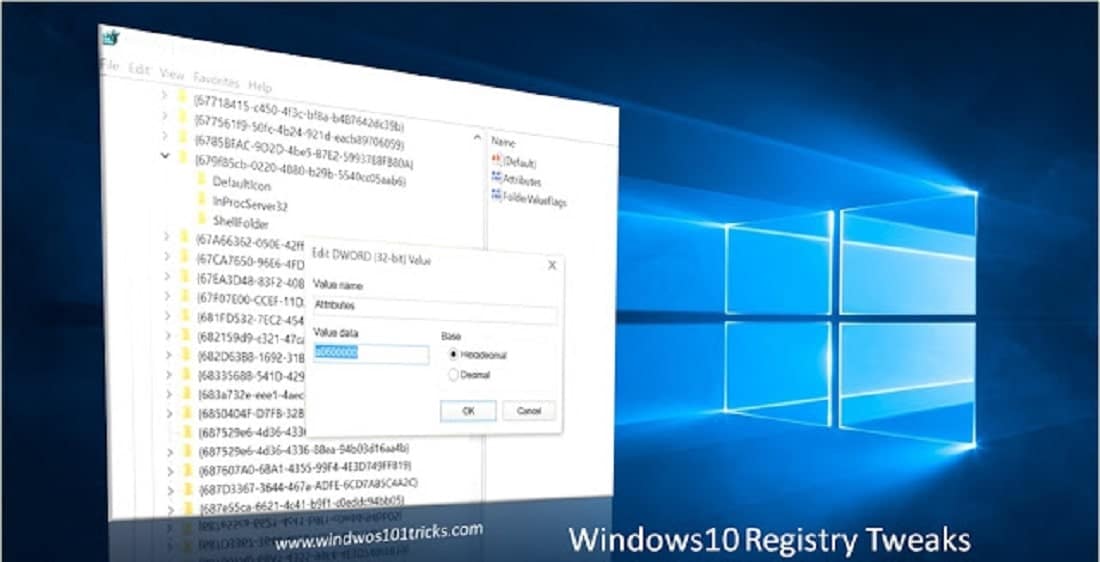Viewport: 1100px width, 562px height.
Task: Click folder icon of key {67718415-c450
Action: pyautogui.click(x=183, y=95)
